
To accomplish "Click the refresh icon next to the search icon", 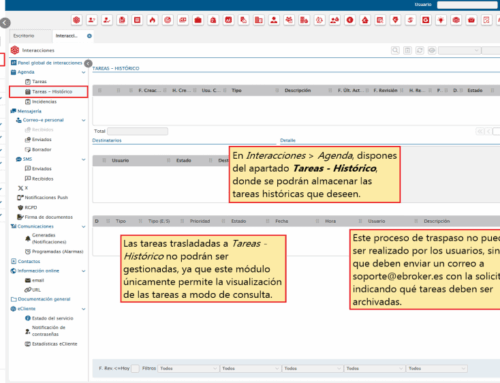I will [x=420, y=50].
